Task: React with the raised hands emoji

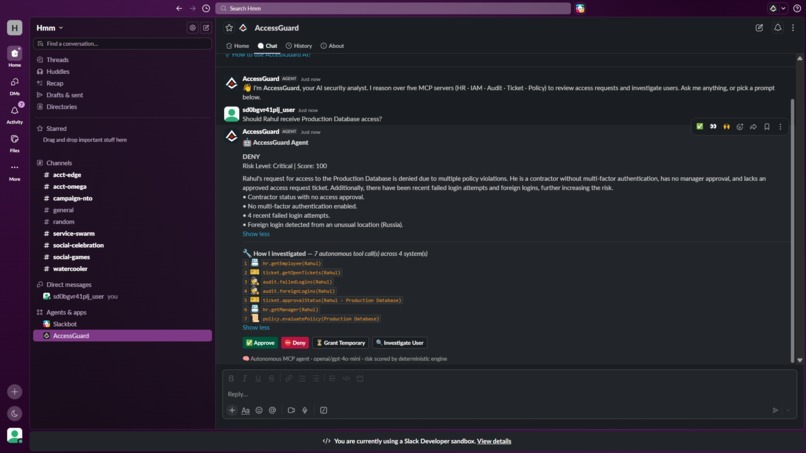Action: pos(726,126)
